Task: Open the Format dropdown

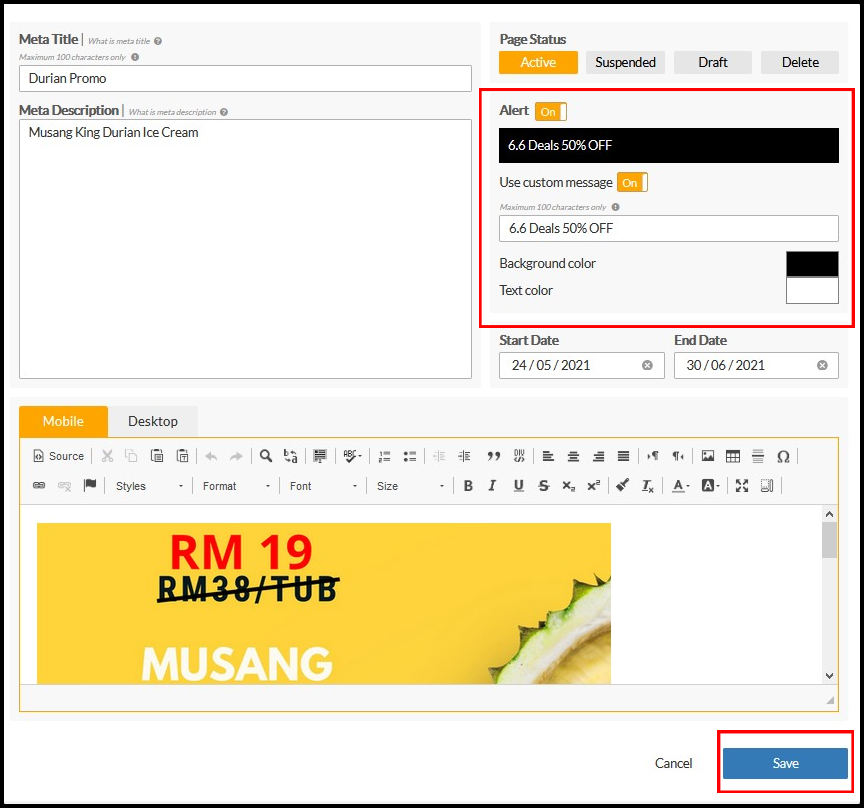Action: (x=236, y=486)
